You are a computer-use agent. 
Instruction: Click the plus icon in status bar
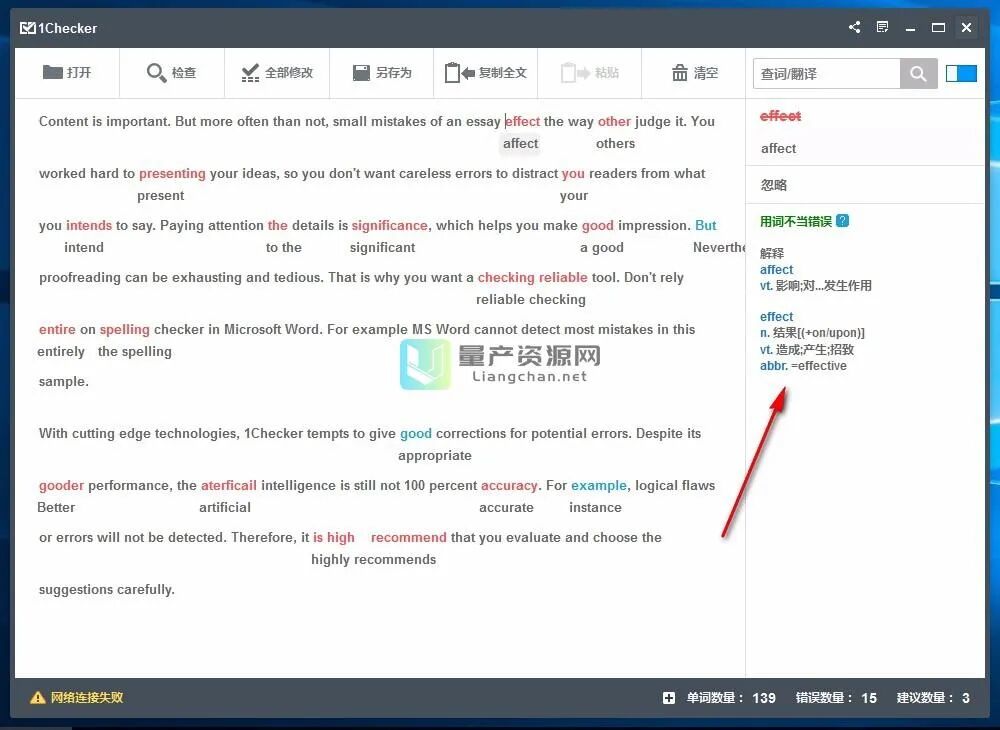668,698
